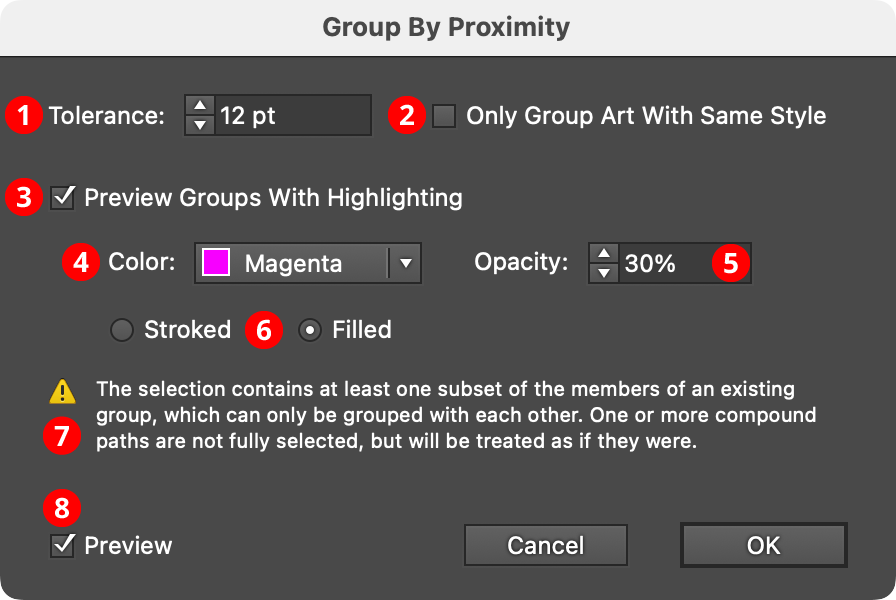This screenshot has height=600, width=896.
Task: Click the Tolerance label text
Action: [109, 115]
